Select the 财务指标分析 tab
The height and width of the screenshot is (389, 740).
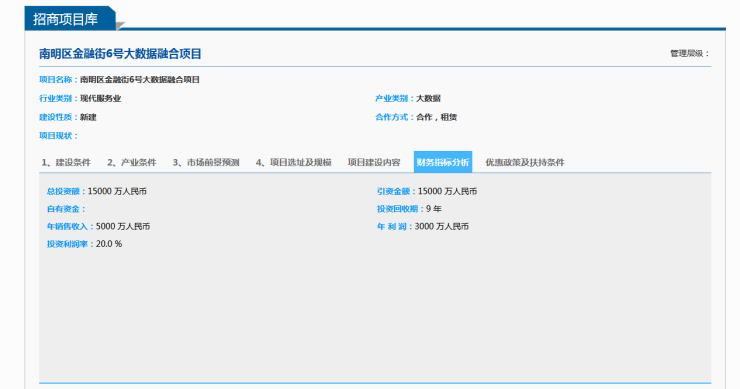[x=443, y=162]
